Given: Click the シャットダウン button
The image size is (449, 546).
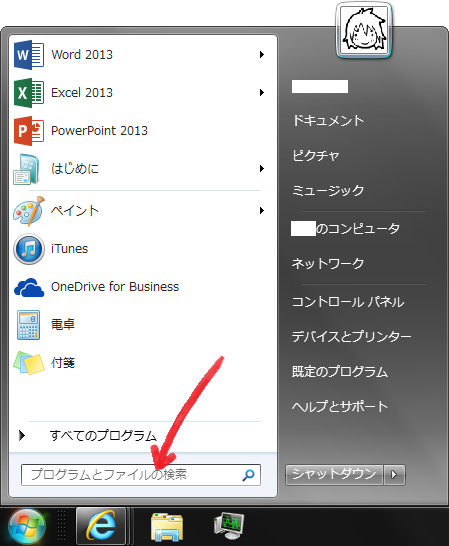Looking at the screenshot, I should point(334,475).
